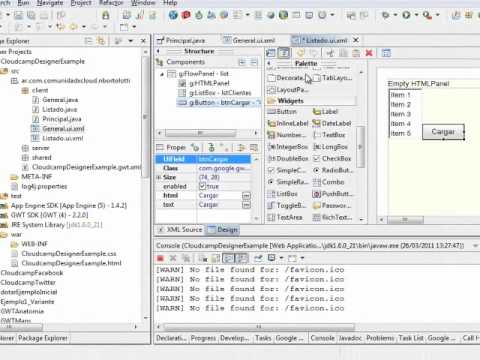Open the Package Explorer view menu dropdown
The width and height of the screenshot is (480, 360).
[131, 41]
